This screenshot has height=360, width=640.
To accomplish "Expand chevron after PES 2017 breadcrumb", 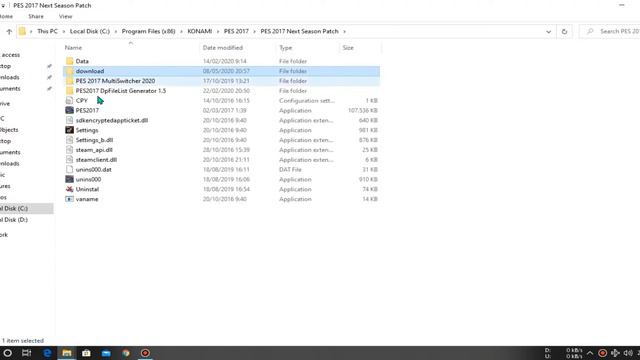I will pyautogui.click(x=255, y=31).
